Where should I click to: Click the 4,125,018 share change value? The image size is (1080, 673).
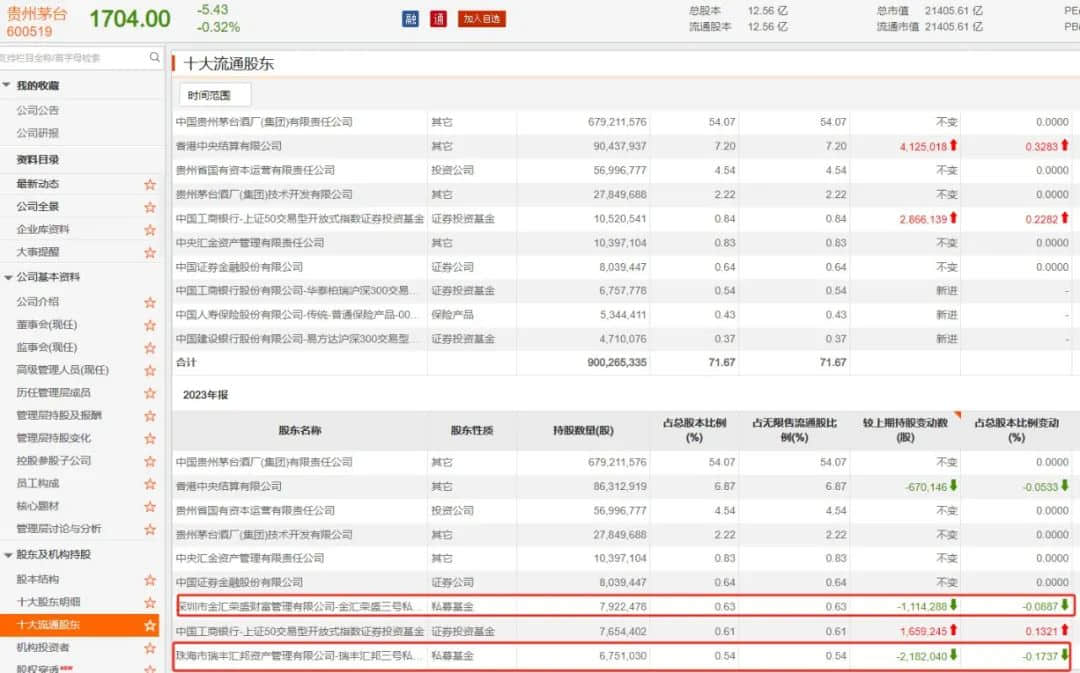pos(923,147)
